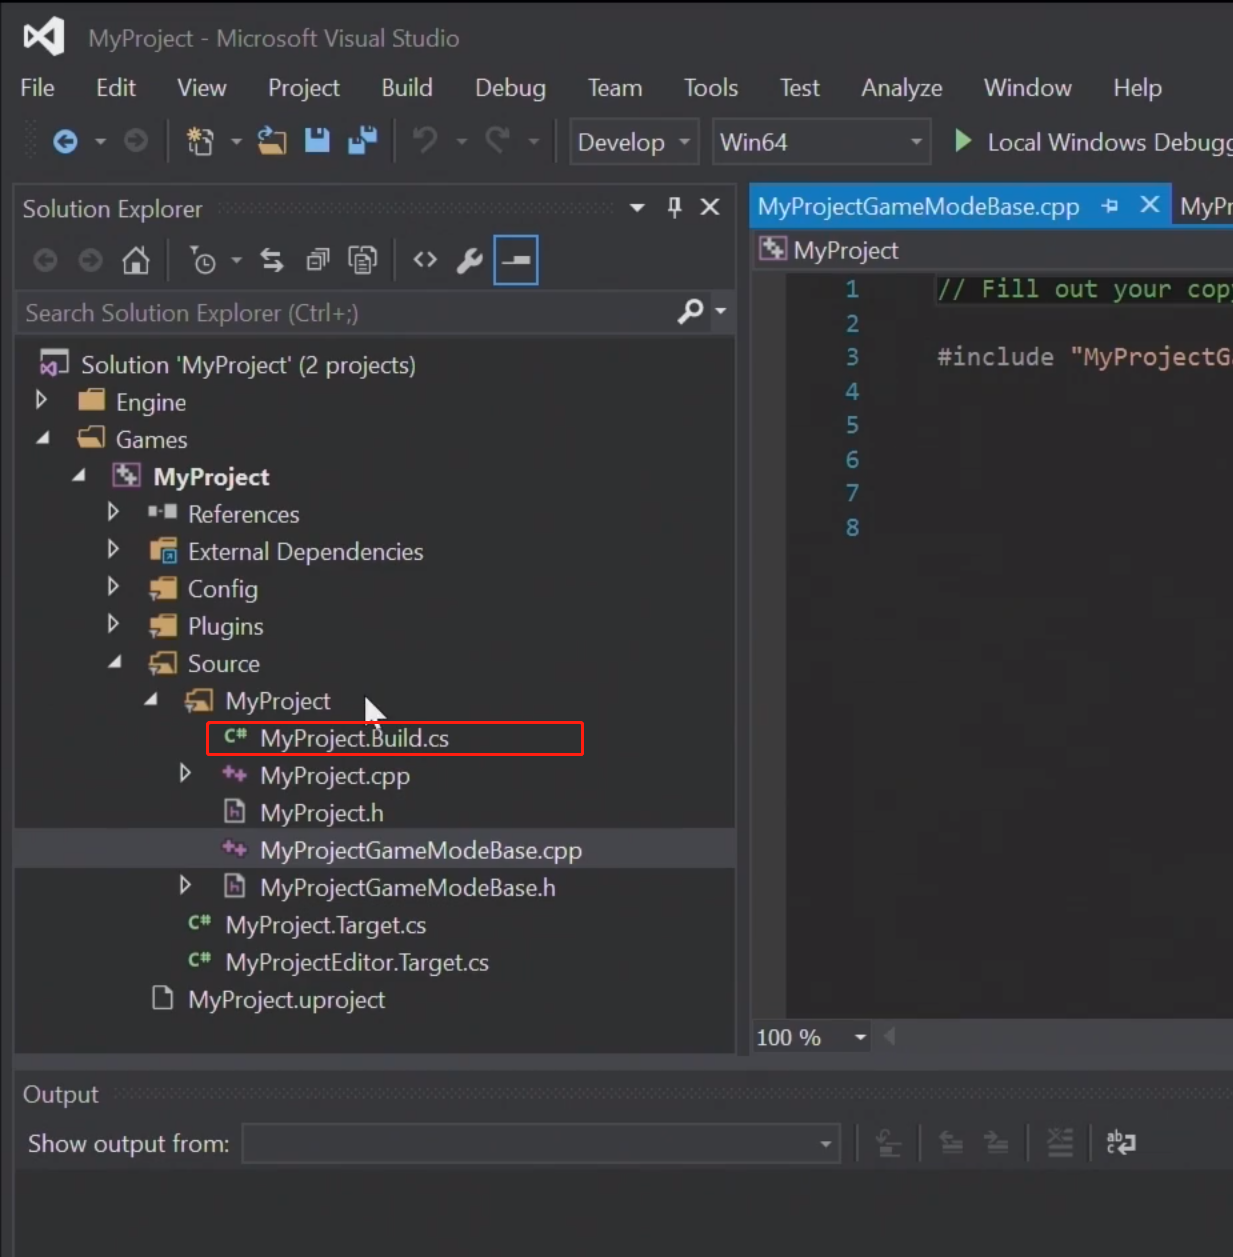Click Sync with Active Document icon
1233x1257 pixels.
272,261
